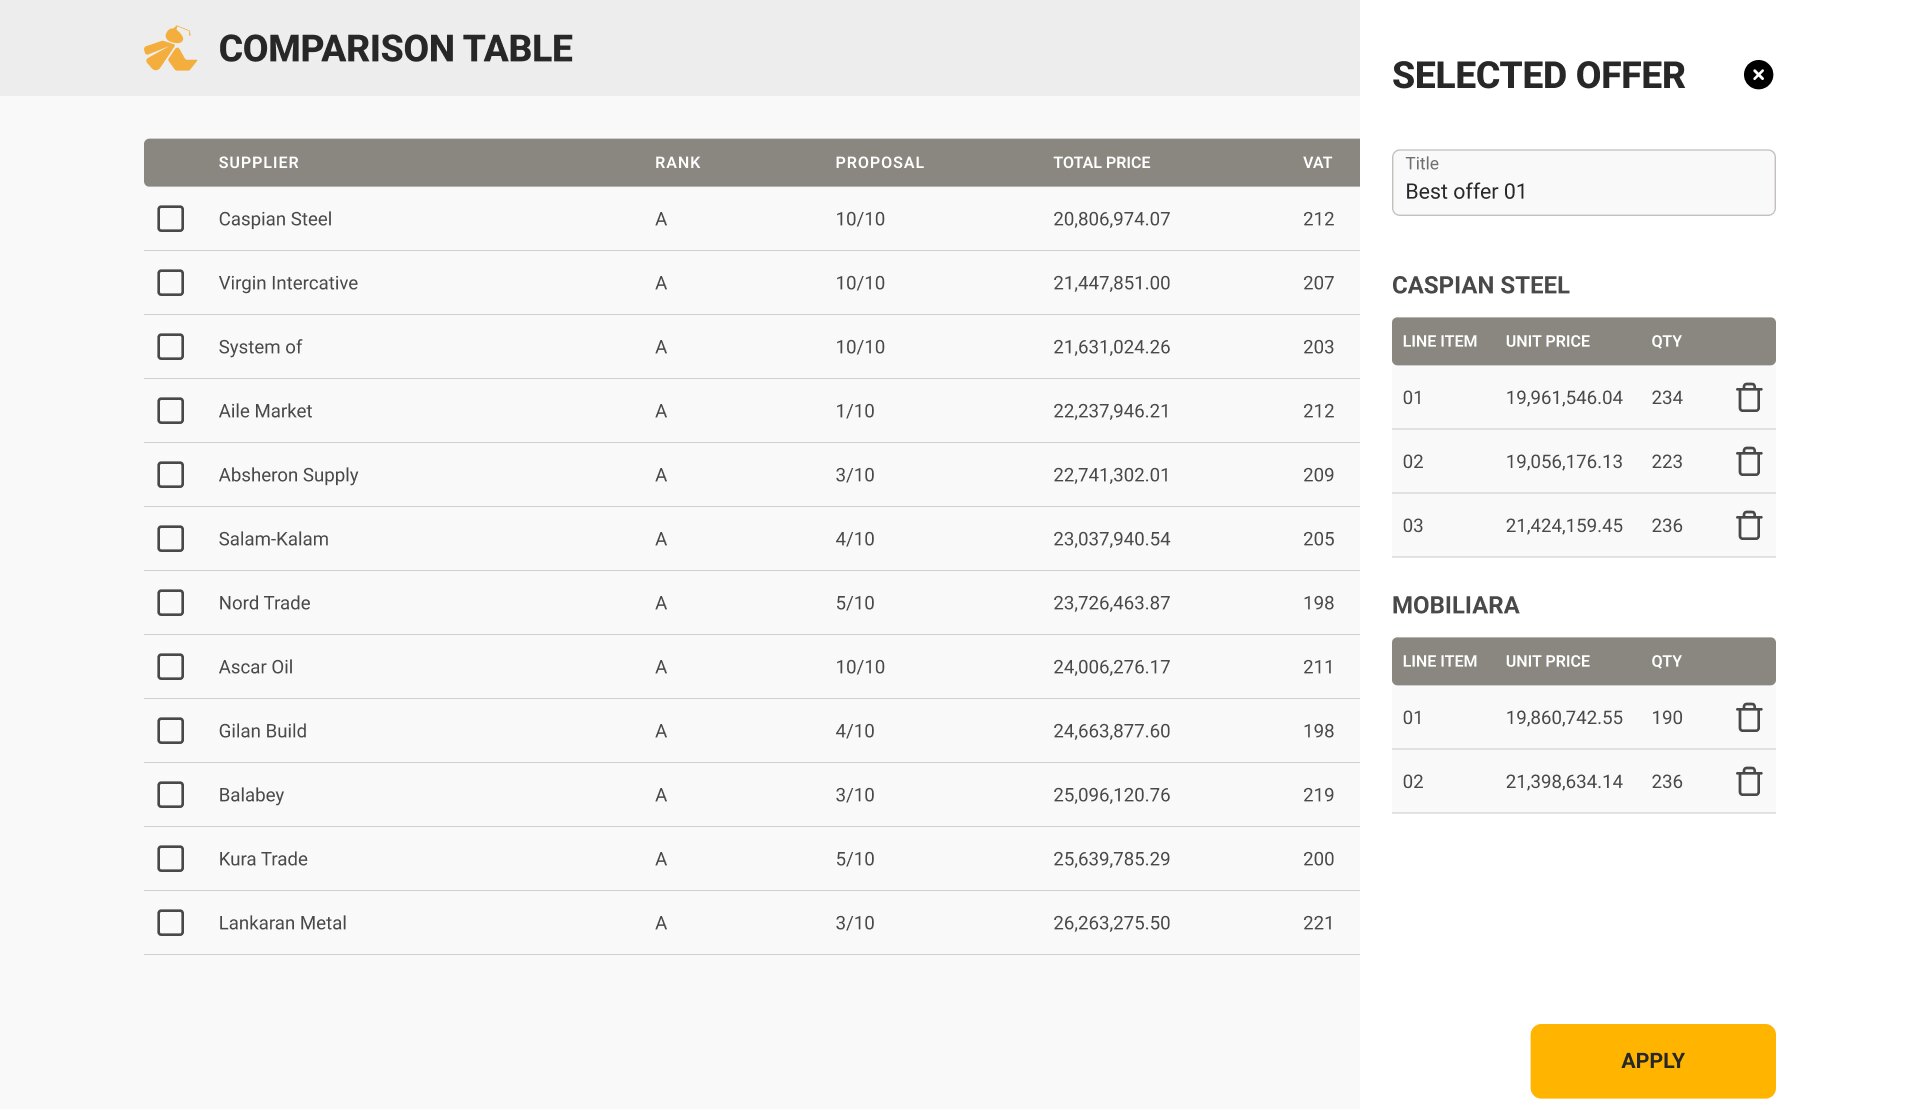Sort by the SUPPLIER column header
The image size is (1920, 1110).
(x=259, y=162)
